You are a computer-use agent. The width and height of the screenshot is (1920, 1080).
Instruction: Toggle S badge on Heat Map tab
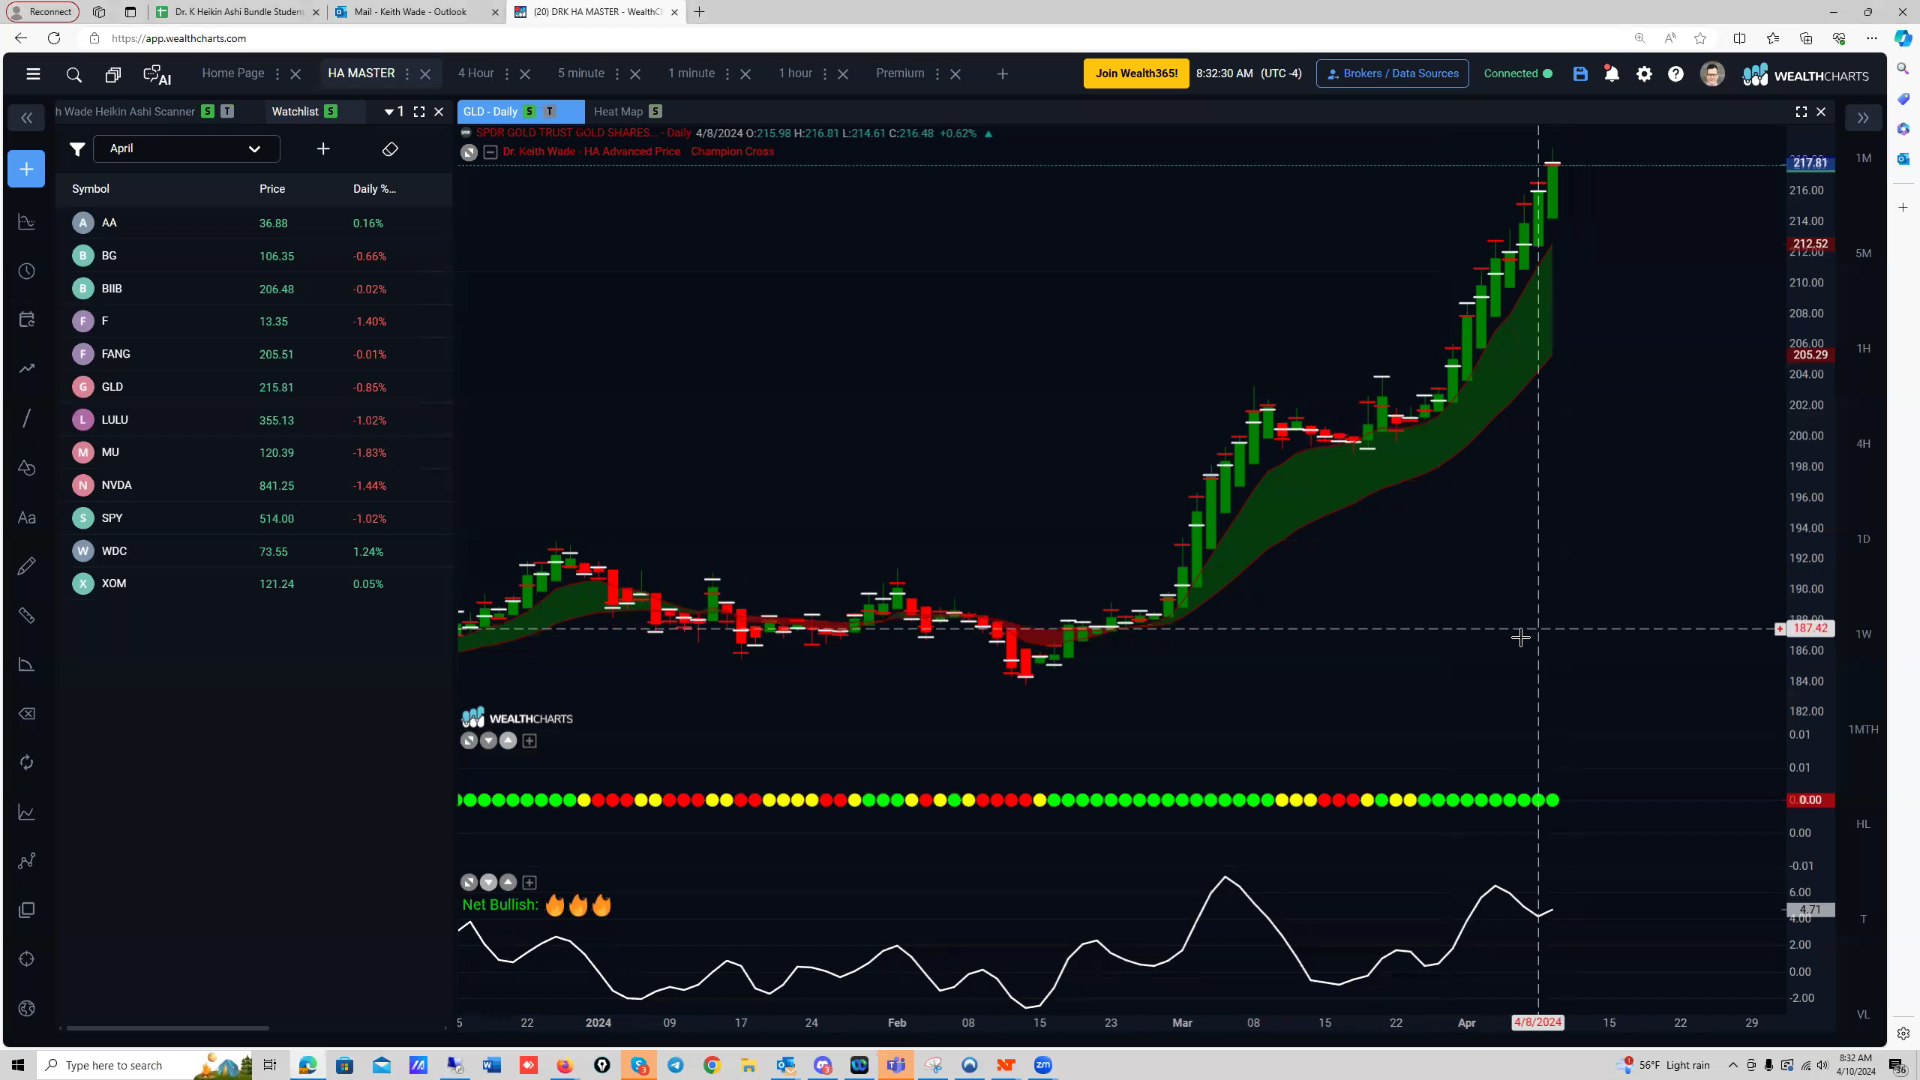click(x=655, y=112)
